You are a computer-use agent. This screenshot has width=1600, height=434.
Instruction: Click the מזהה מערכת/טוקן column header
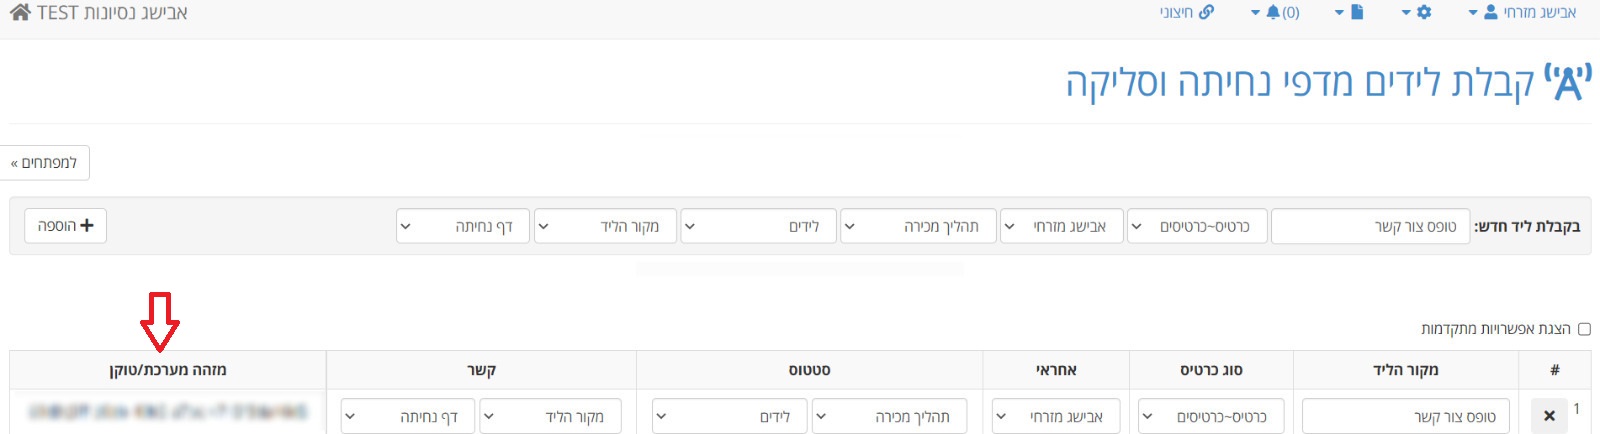click(x=168, y=370)
